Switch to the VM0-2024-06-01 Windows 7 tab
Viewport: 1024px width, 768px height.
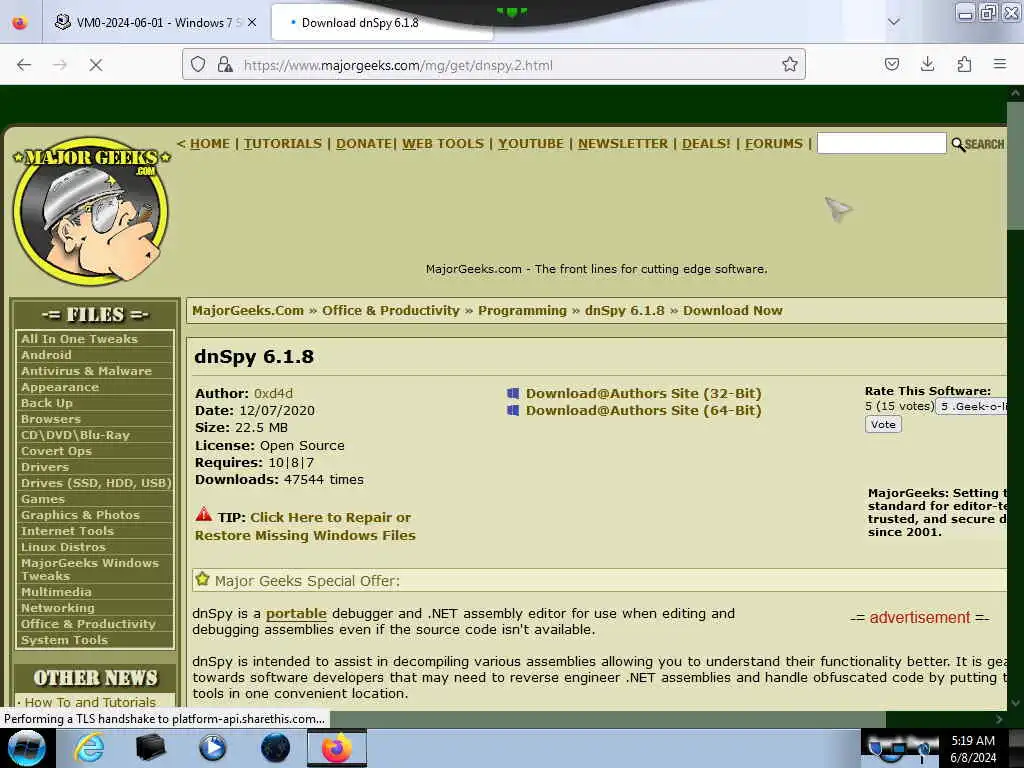click(x=153, y=22)
